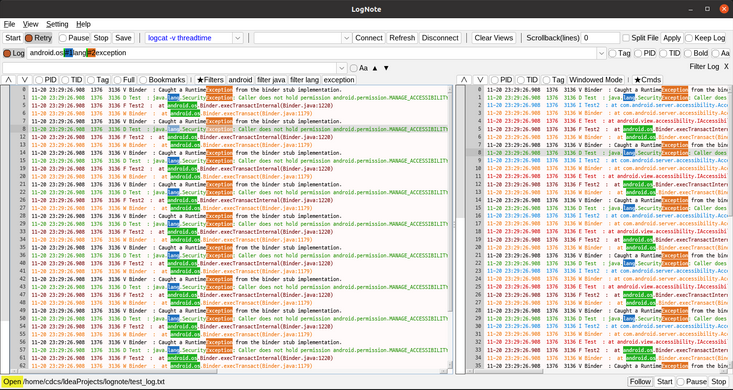
Task: Focus the log filter text field
Action: pyautogui.click(x=311, y=53)
